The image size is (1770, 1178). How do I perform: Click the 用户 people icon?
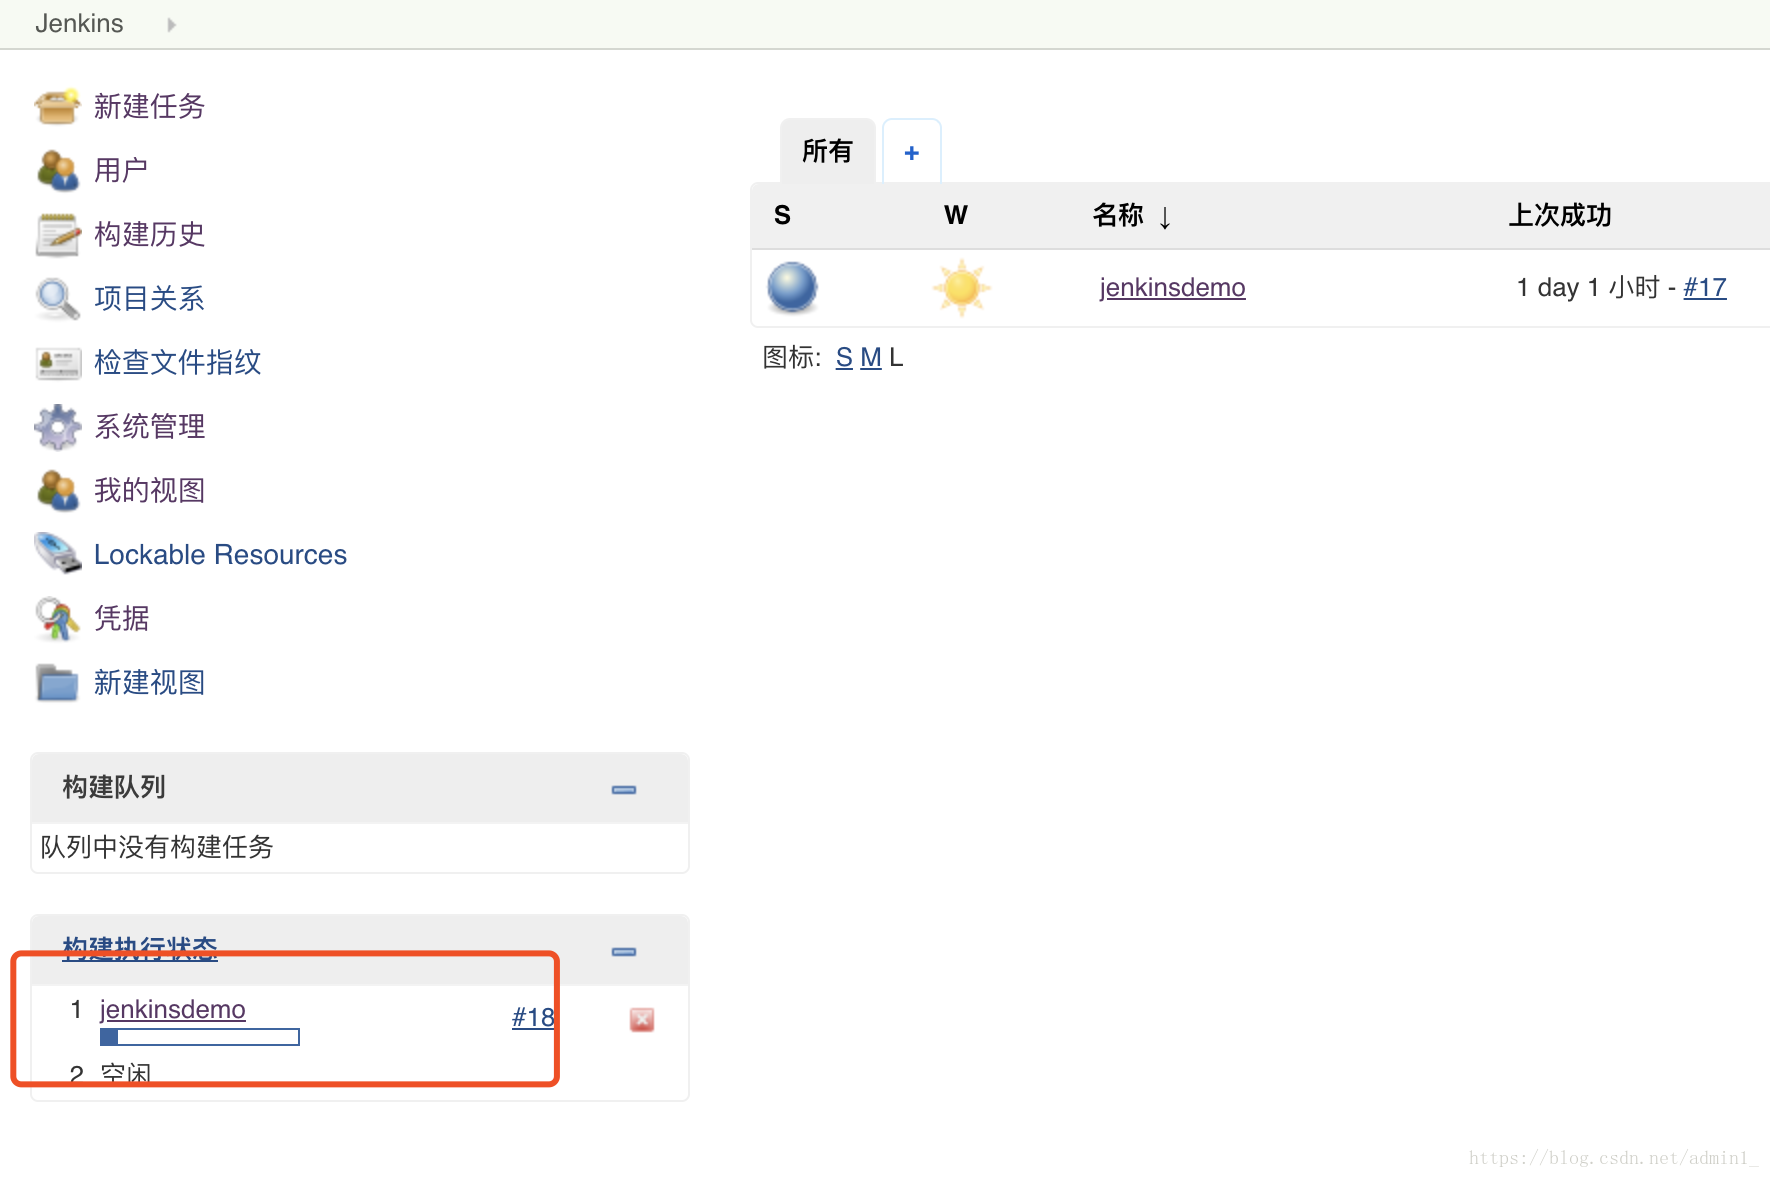pyautogui.click(x=57, y=170)
